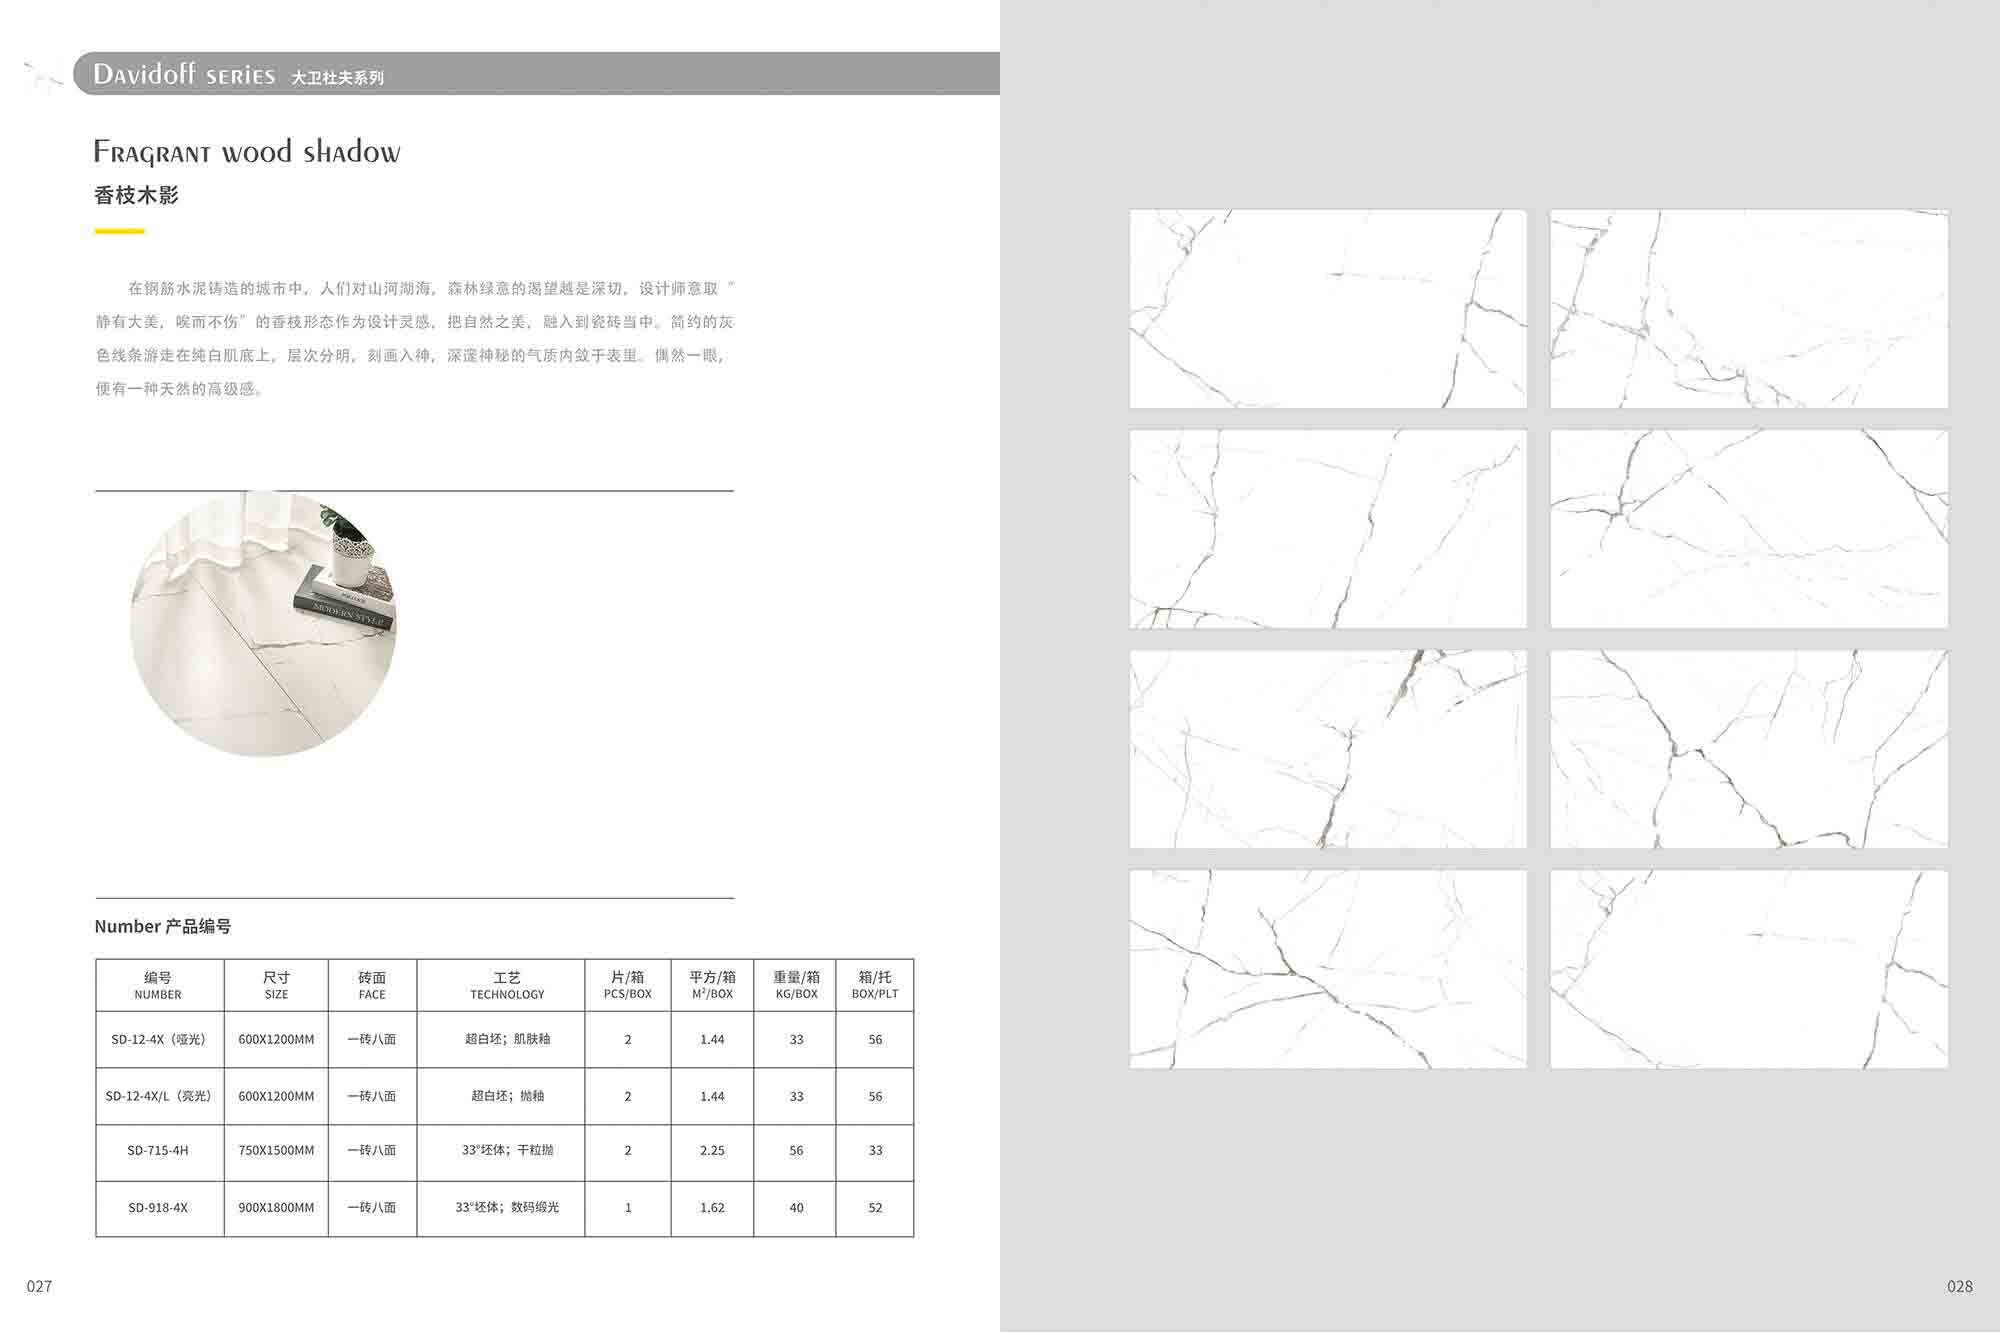Click the "一砖八面" face cell in the SD-715-4H row
Image resolution: width=2000 pixels, height=1332 pixels.
372,1150
